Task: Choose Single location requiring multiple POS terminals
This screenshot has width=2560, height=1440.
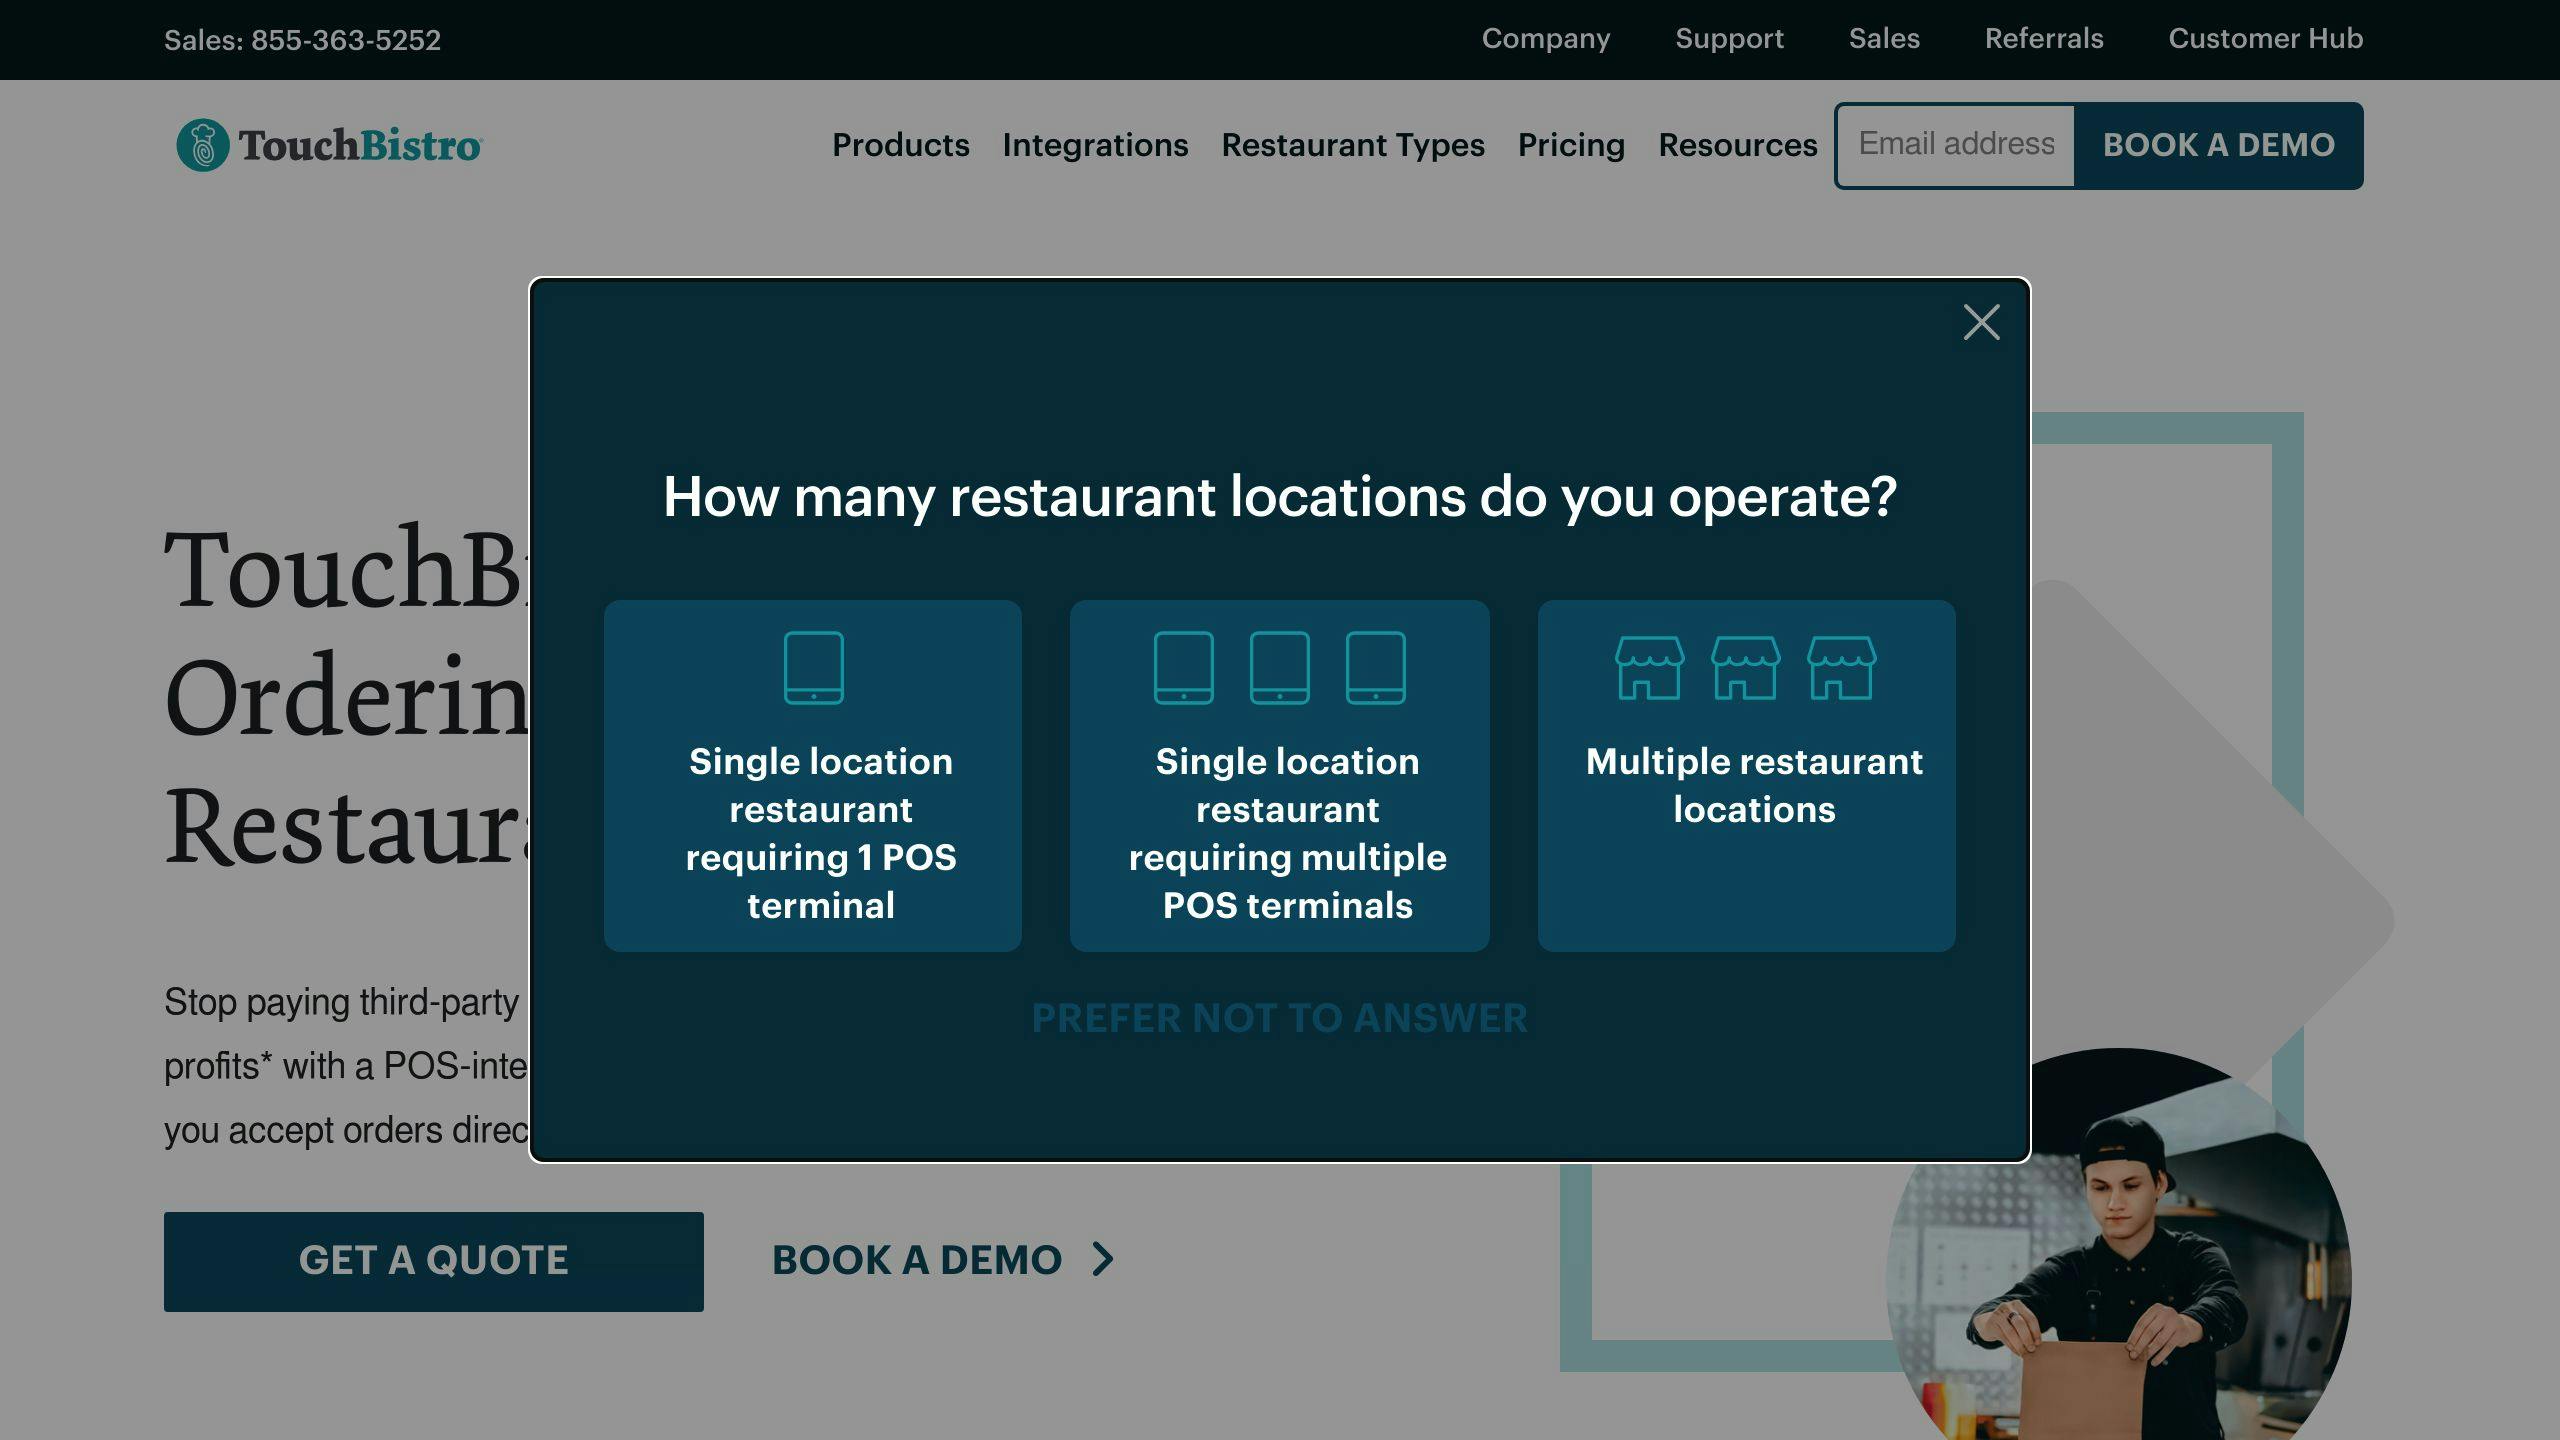Action: click(1279, 775)
